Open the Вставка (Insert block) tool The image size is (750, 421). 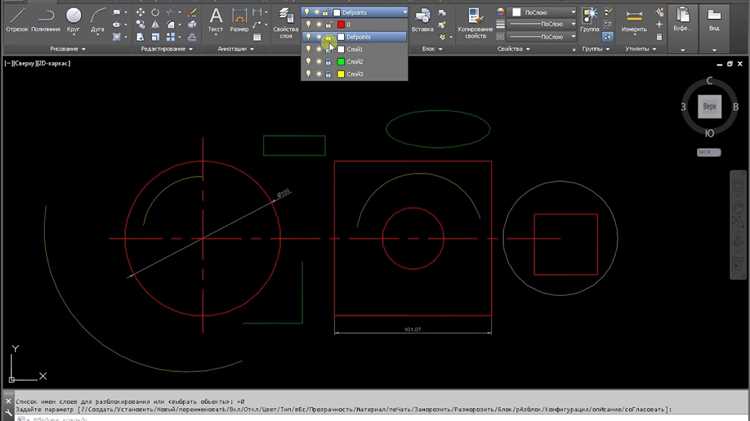click(x=422, y=20)
